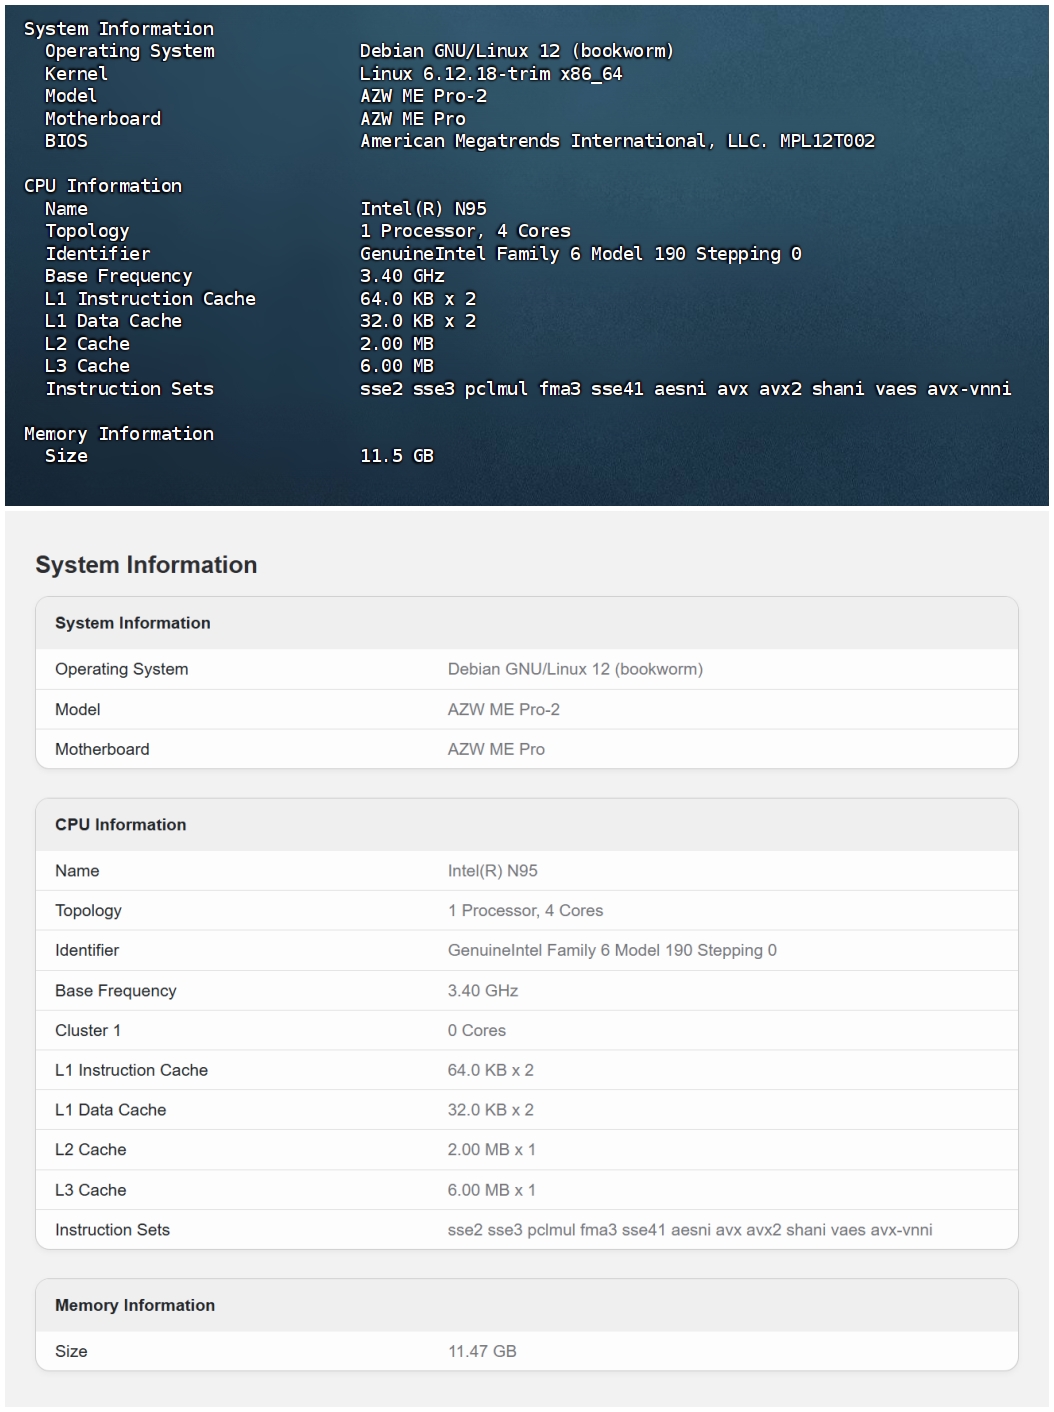This screenshot has width=1054, height=1412.
Task: Click the Identifier row label in the table
Action: coord(87,951)
